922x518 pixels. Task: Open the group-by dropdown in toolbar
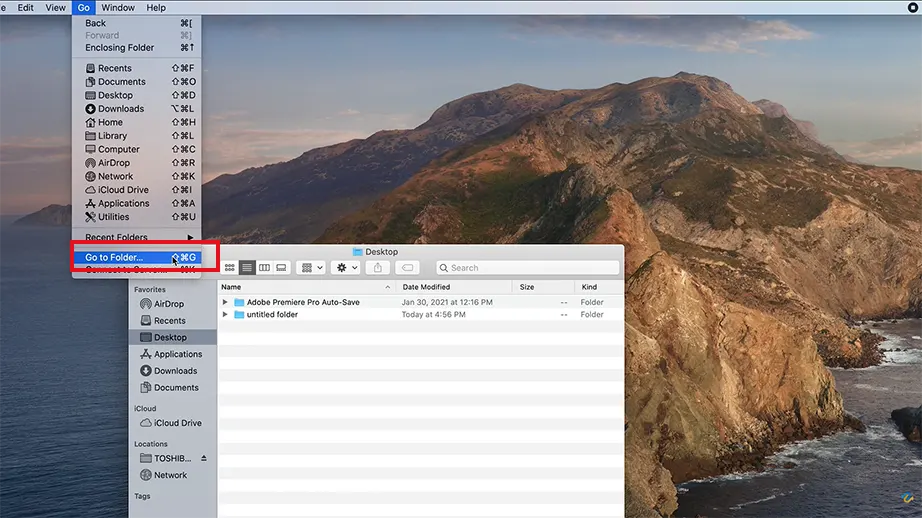(x=312, y=268)
